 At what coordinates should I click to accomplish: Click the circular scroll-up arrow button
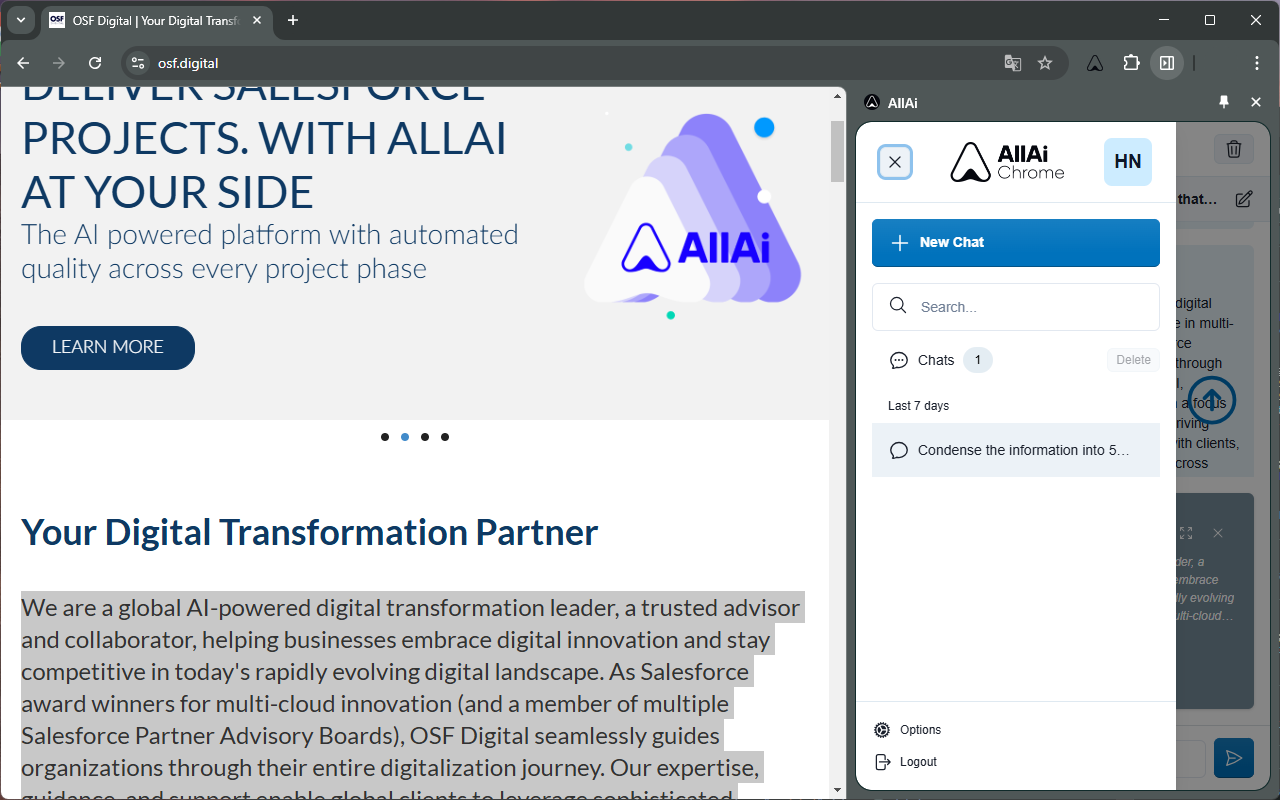coord(1212,401)
